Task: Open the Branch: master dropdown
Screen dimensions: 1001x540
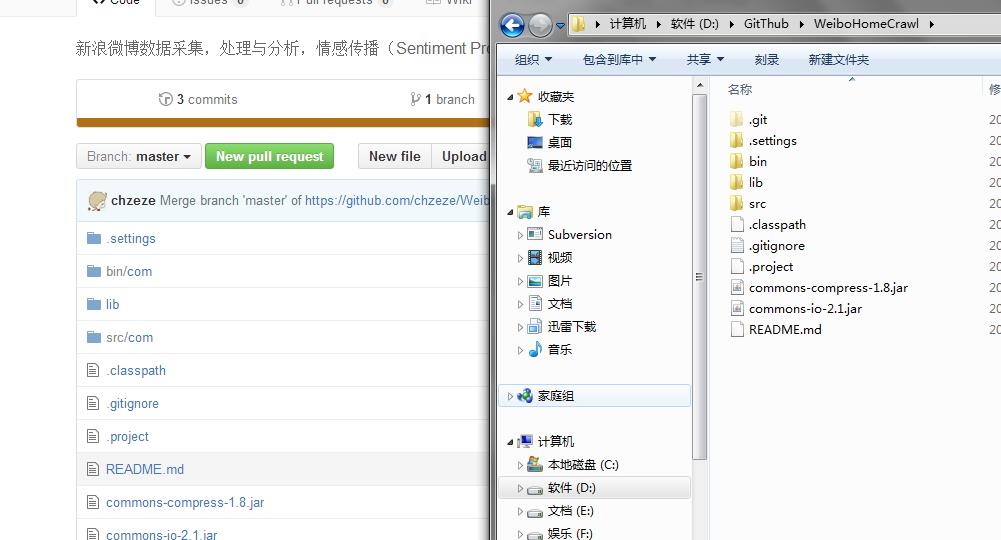Action: point(139,156)
